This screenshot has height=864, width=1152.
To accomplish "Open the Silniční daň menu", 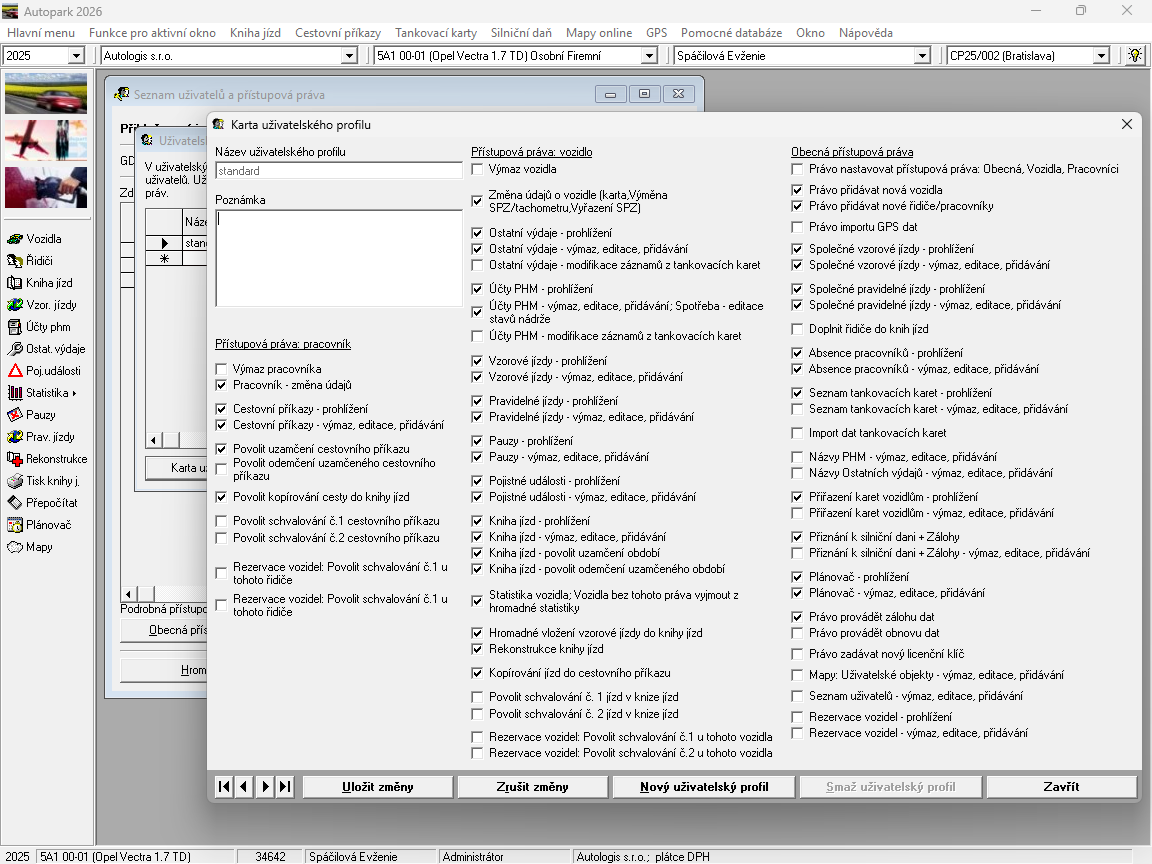I will pos(521,33).
